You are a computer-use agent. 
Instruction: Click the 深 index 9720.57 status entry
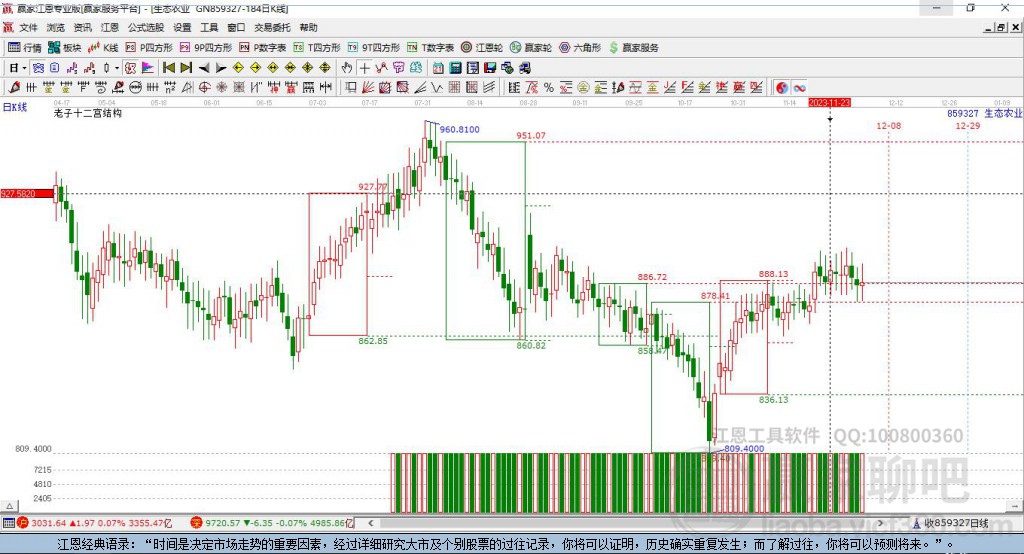pos(273,523)
